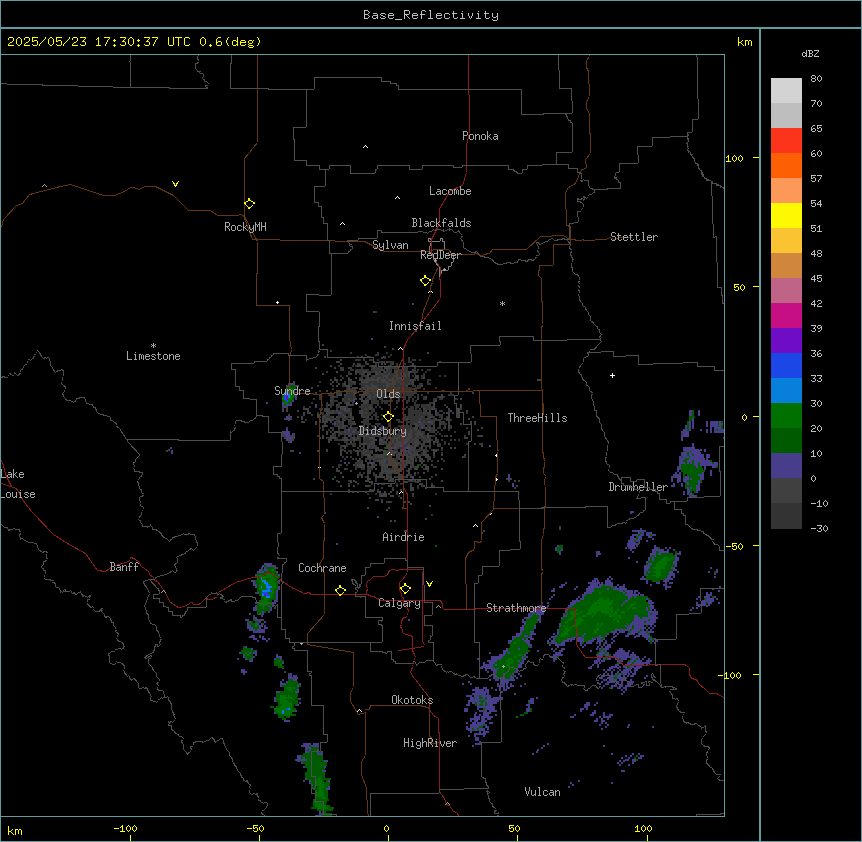Select the large green echo east of Strathmore
862x842 pixels.
tap(606, 613)
